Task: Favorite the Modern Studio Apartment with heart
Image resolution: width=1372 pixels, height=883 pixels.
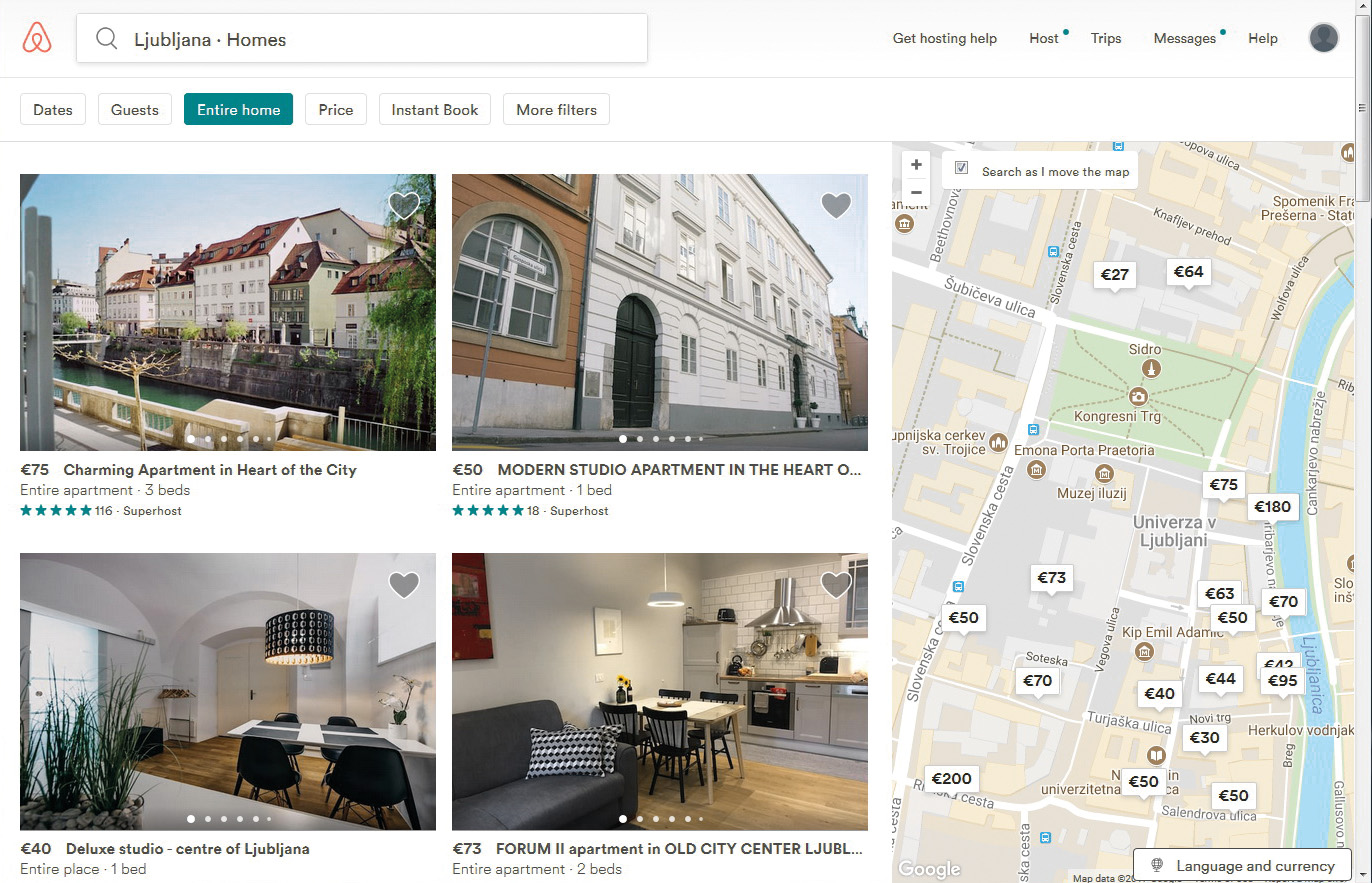Action: coord(836,206)
